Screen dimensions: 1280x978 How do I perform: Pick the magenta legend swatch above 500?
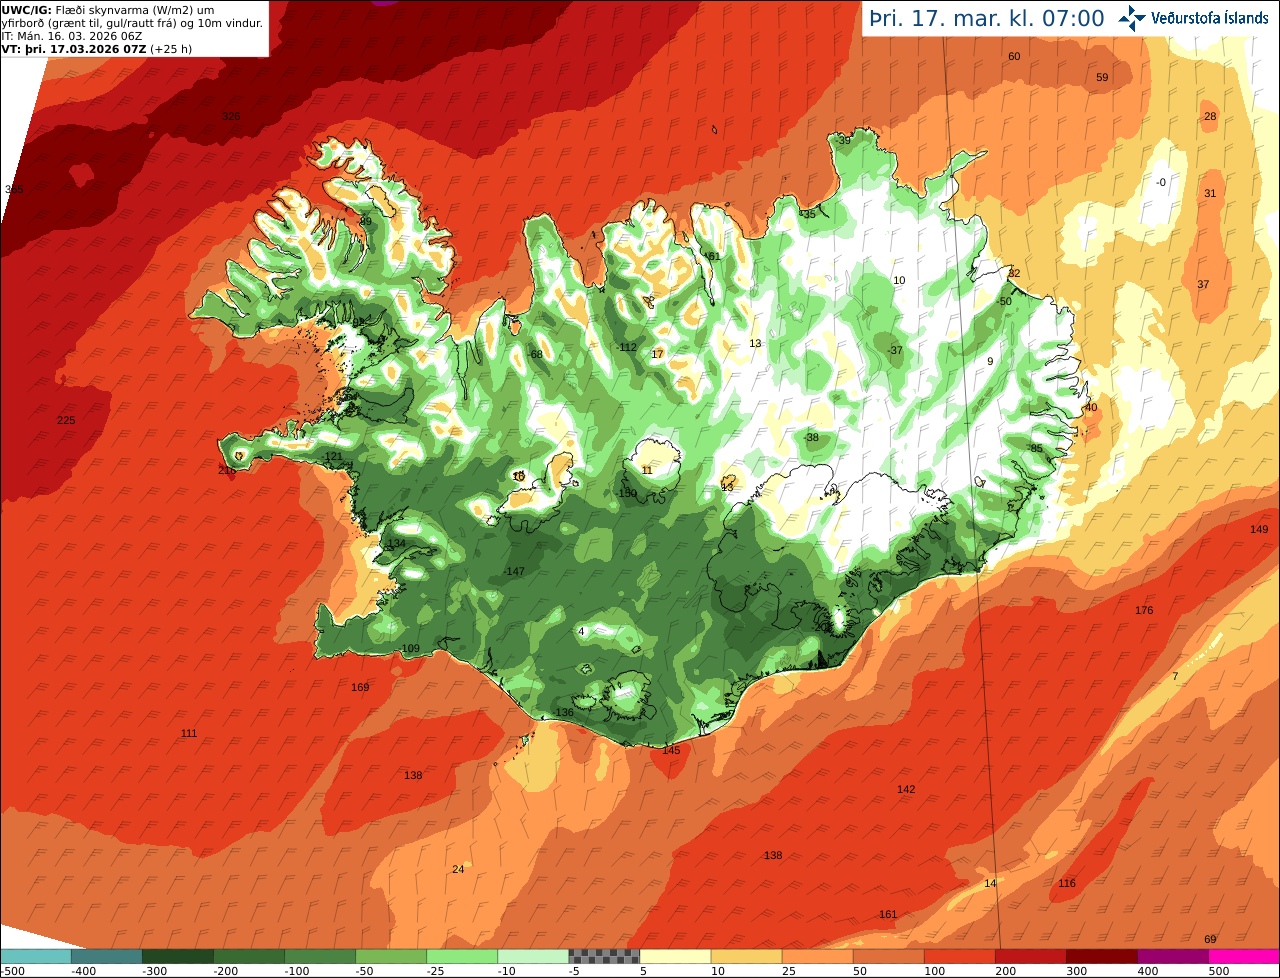[1244, 956]
